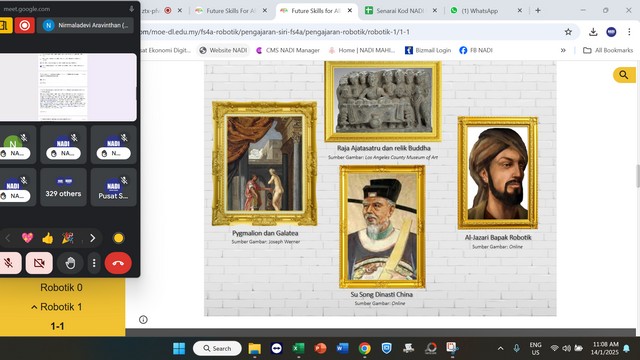Show next emoji reactions with arrow

(93, 238)
